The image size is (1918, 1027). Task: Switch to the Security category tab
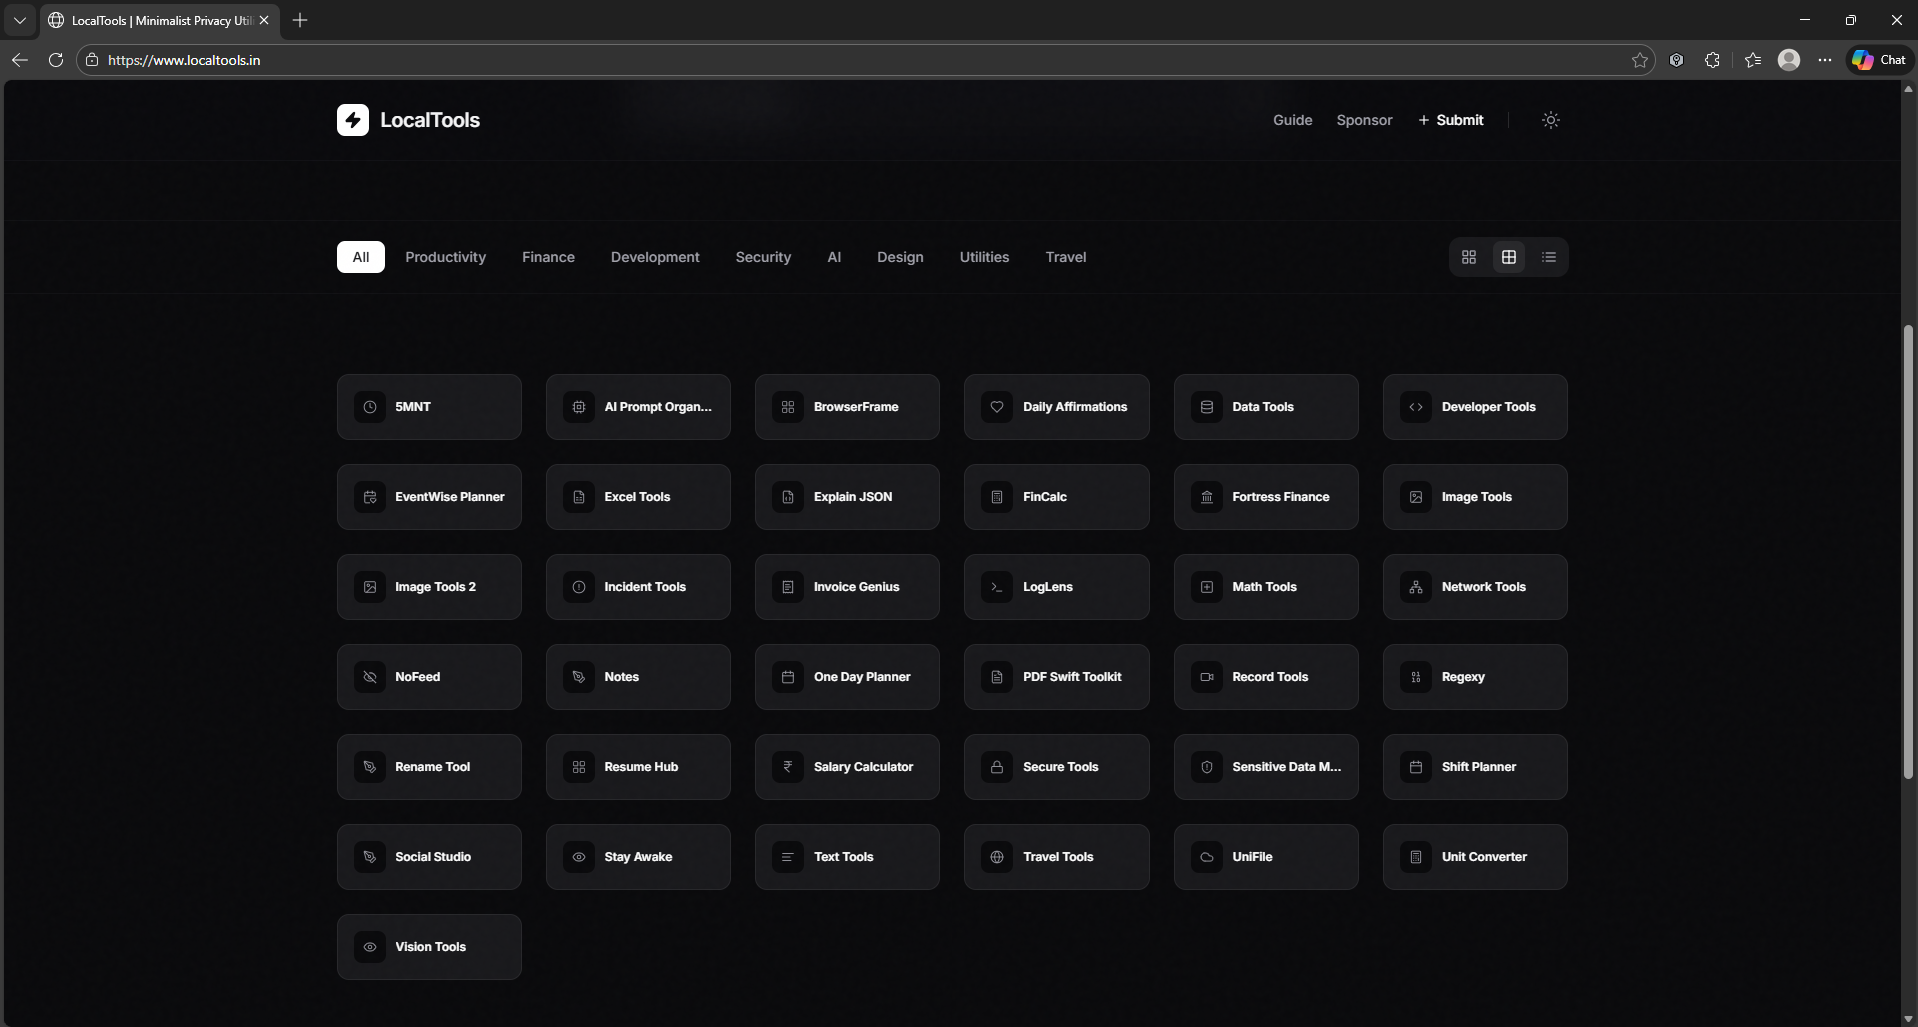click(763, 256)
